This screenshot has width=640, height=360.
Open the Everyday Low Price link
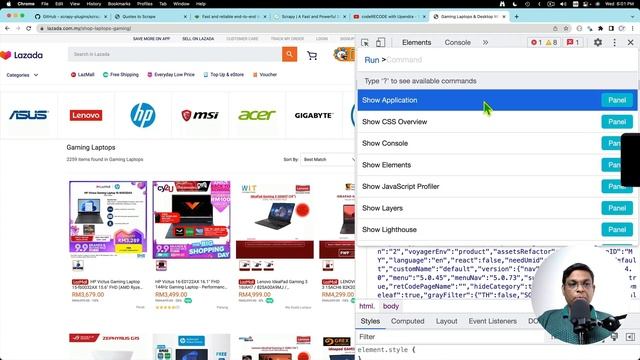pyautogui.click(x=171, y=75)
